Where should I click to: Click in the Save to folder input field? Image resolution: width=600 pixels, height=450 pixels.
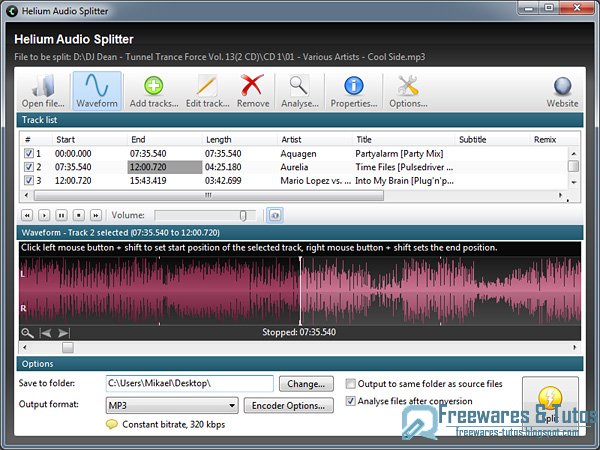tap(189, 383)
